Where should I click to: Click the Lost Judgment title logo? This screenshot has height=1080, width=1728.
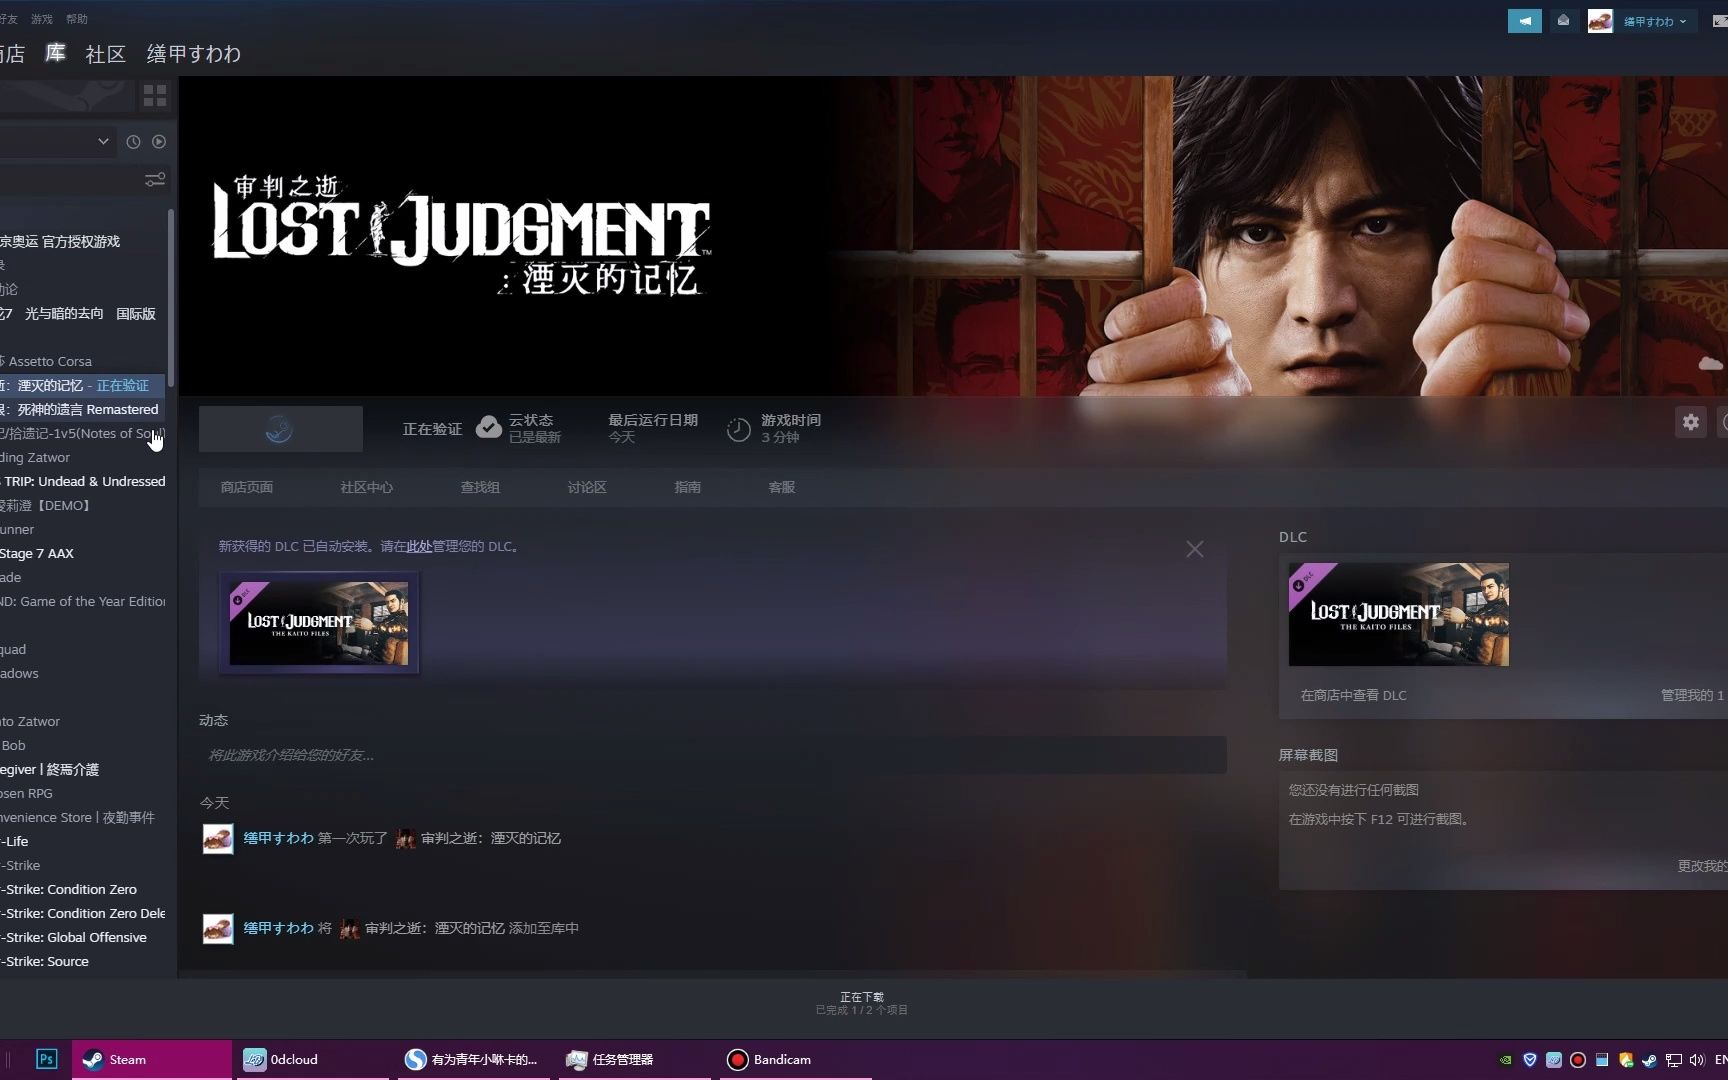tap(462, 236)
